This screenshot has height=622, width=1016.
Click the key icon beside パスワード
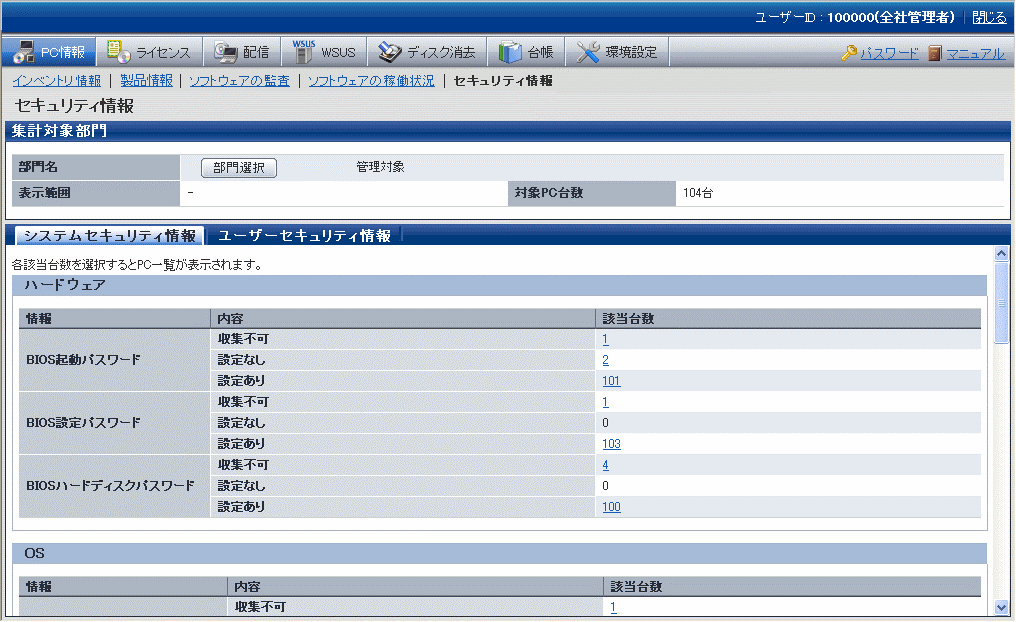[x=849, y=52]
